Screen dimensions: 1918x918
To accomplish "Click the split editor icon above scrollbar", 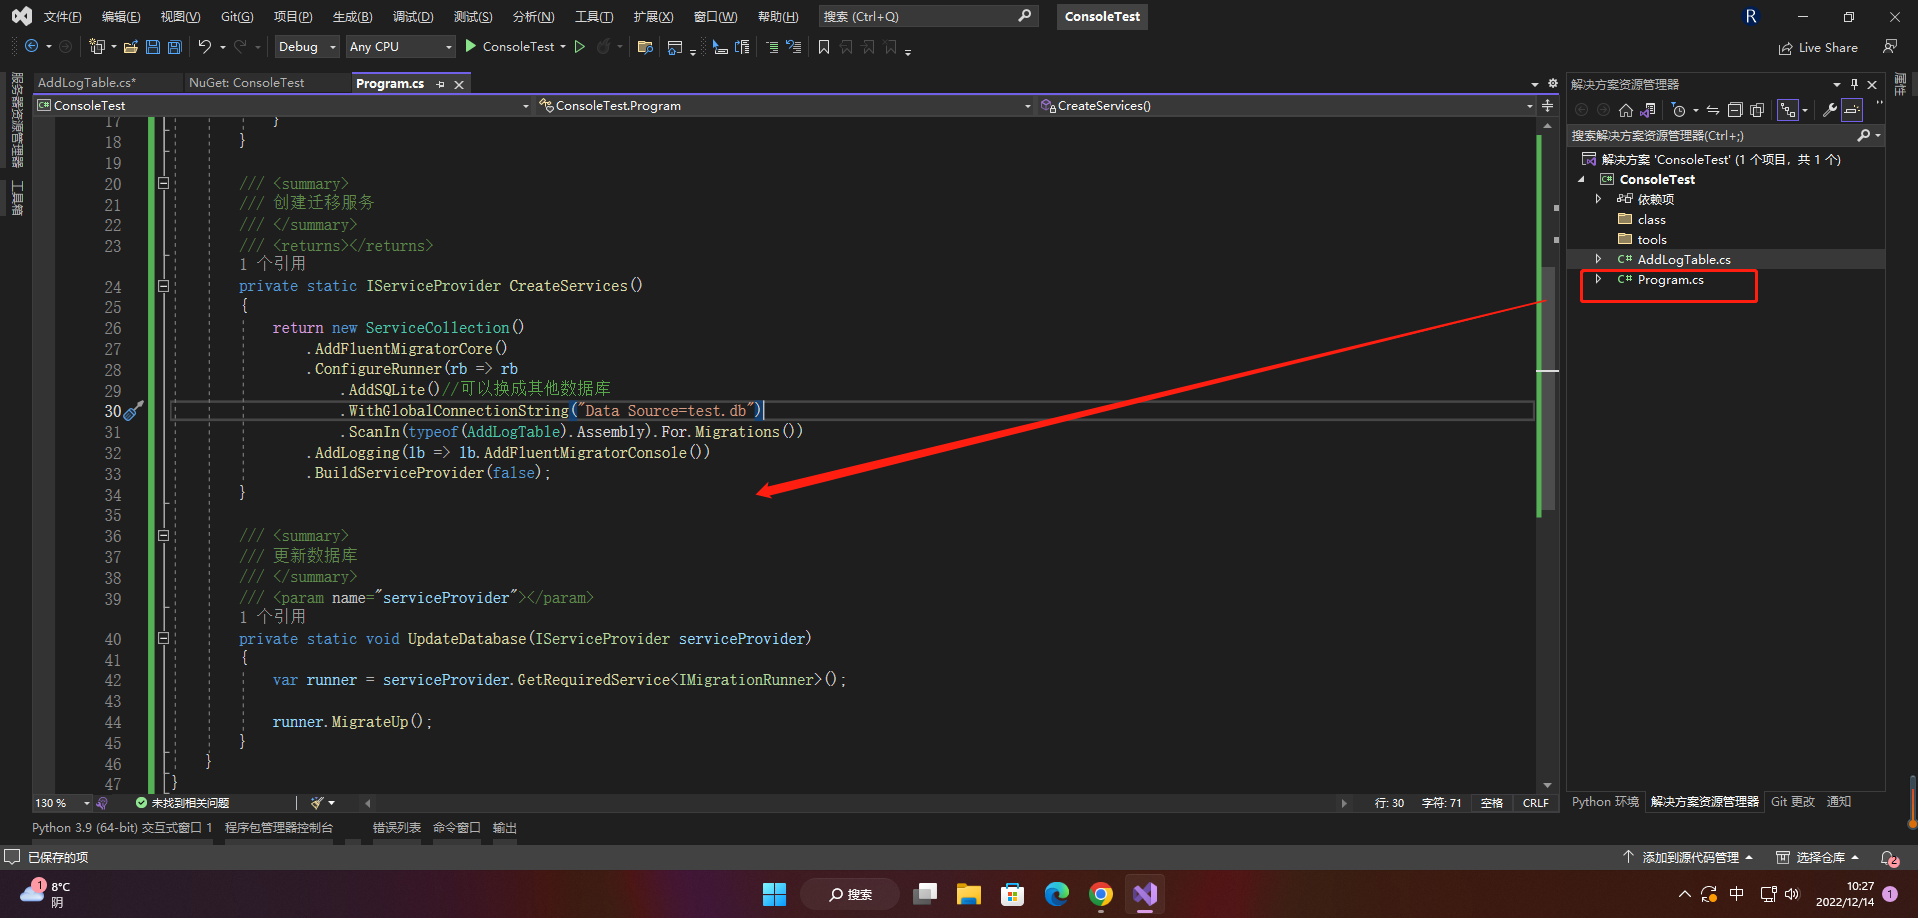I will (x=1547, y=106).
